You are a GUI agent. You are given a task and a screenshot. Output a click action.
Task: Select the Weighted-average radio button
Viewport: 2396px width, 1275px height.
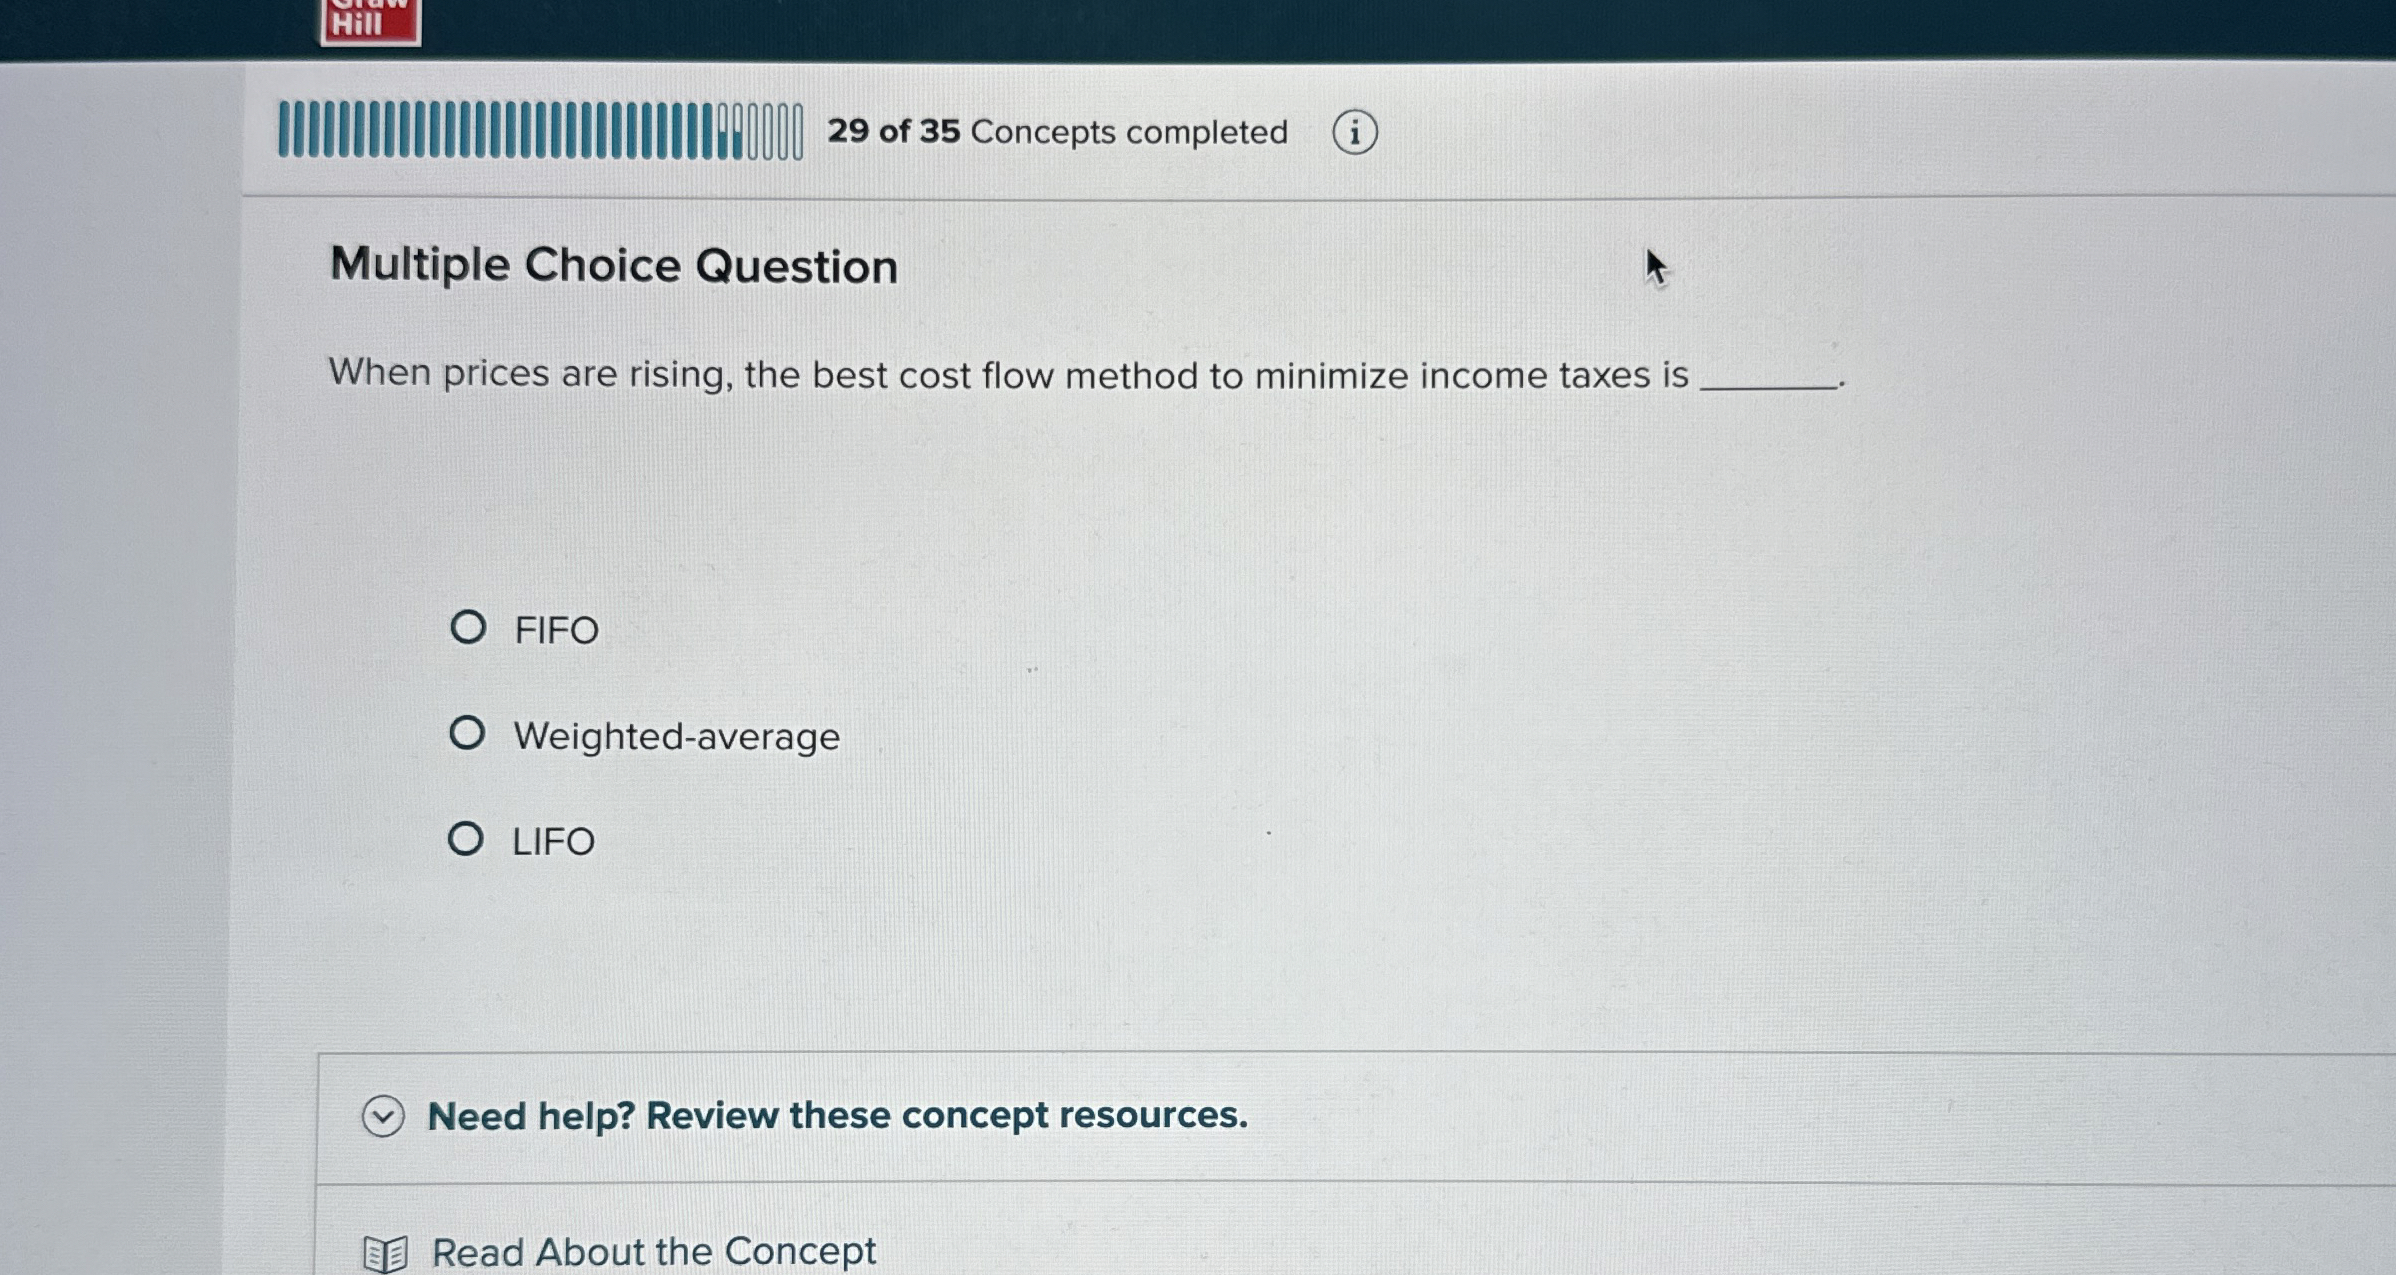click(x=468, y=733)
